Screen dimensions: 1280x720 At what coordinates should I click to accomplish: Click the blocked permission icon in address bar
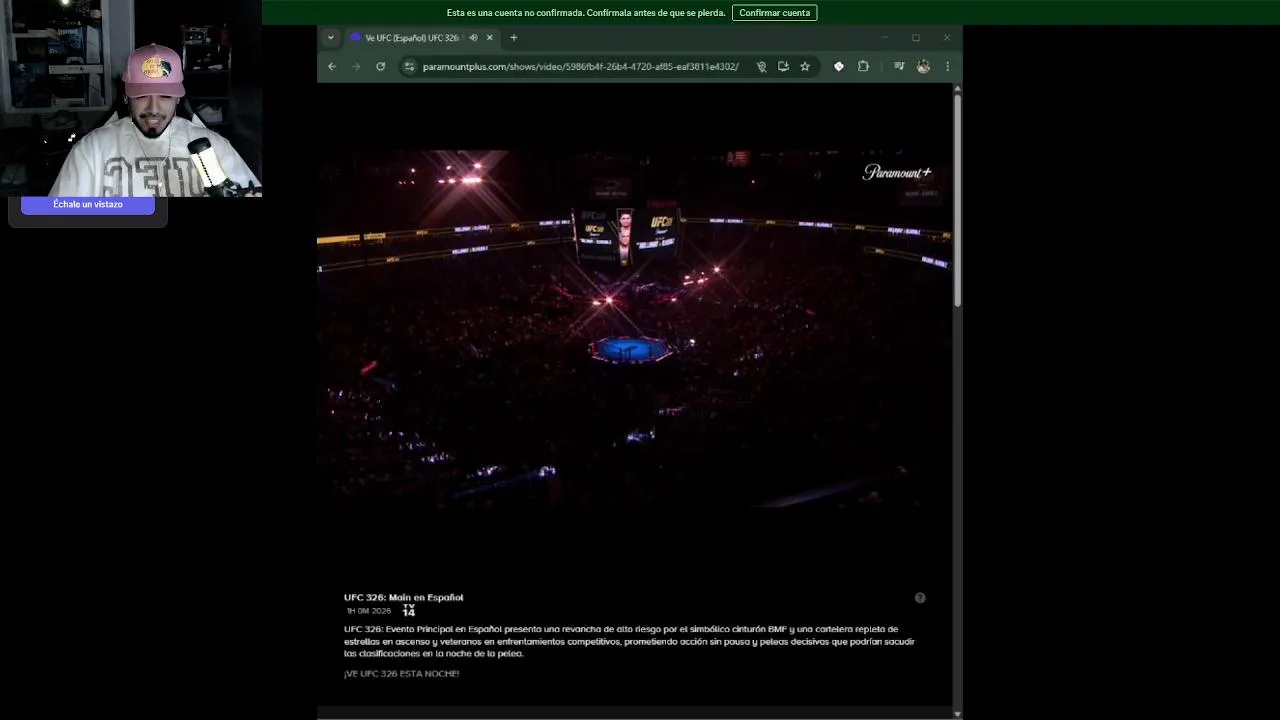click(761, 66)
